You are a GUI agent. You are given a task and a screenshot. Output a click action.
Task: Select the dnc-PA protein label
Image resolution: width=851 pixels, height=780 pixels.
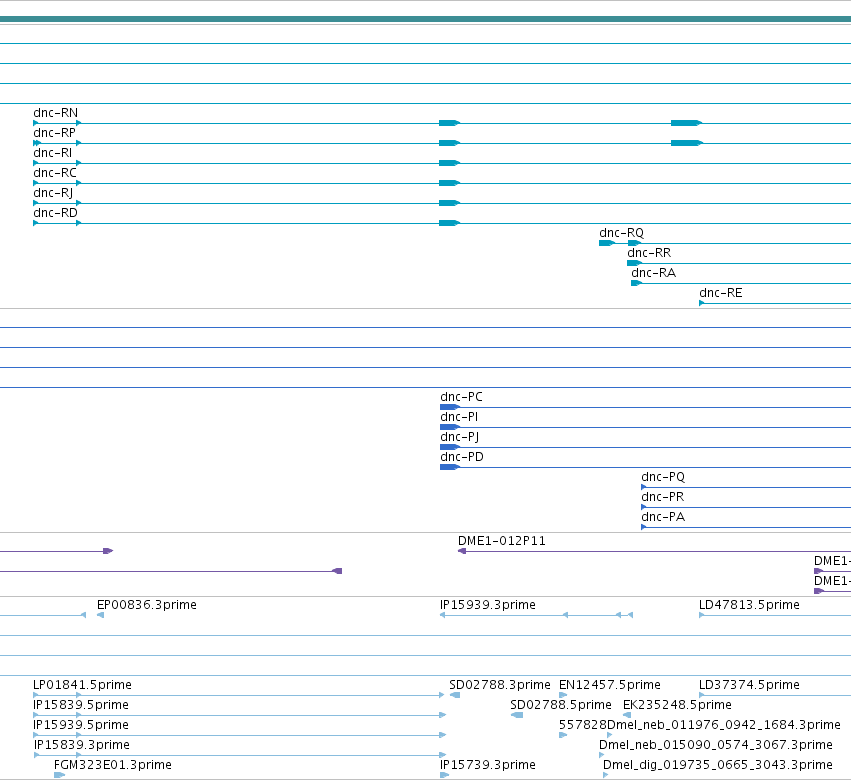tap(663, 517)
